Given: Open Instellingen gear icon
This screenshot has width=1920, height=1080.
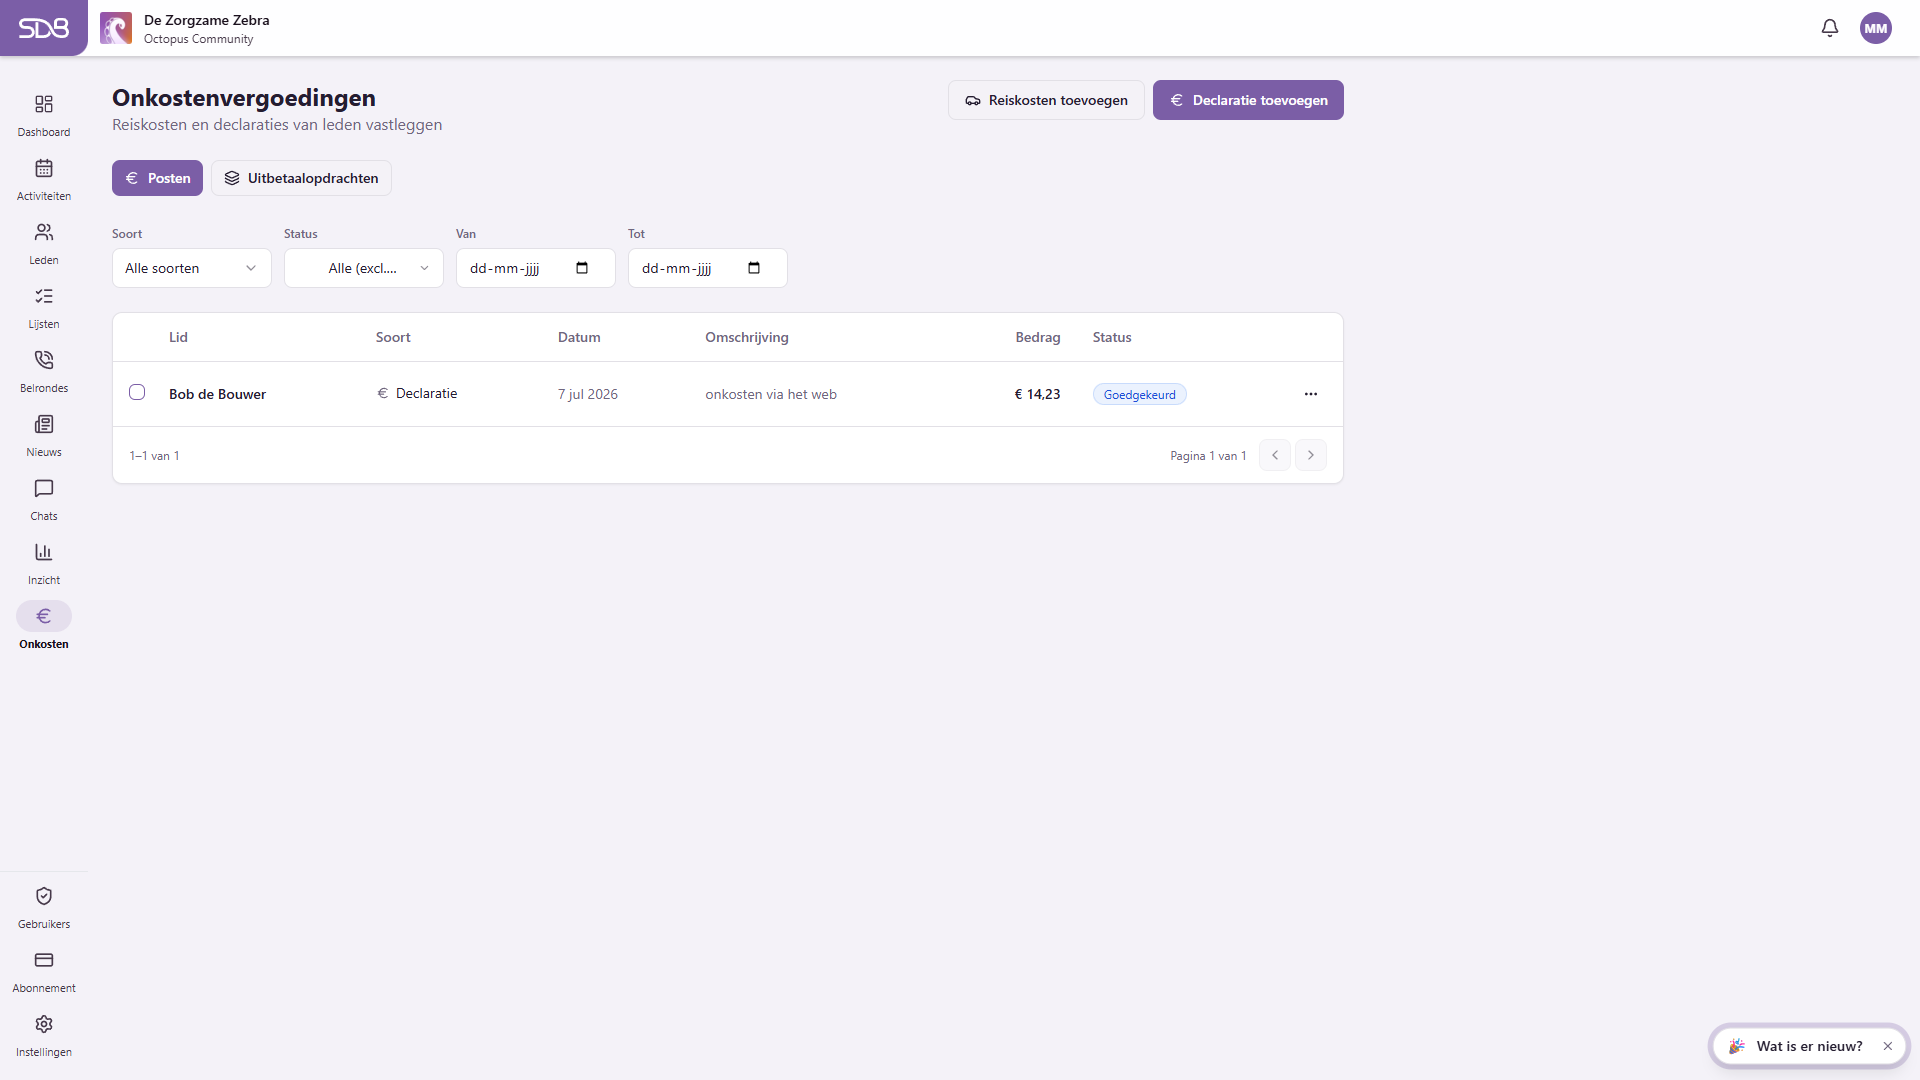Looking at the screenshot, I should pyautogui.click(x=44, y=1024).
